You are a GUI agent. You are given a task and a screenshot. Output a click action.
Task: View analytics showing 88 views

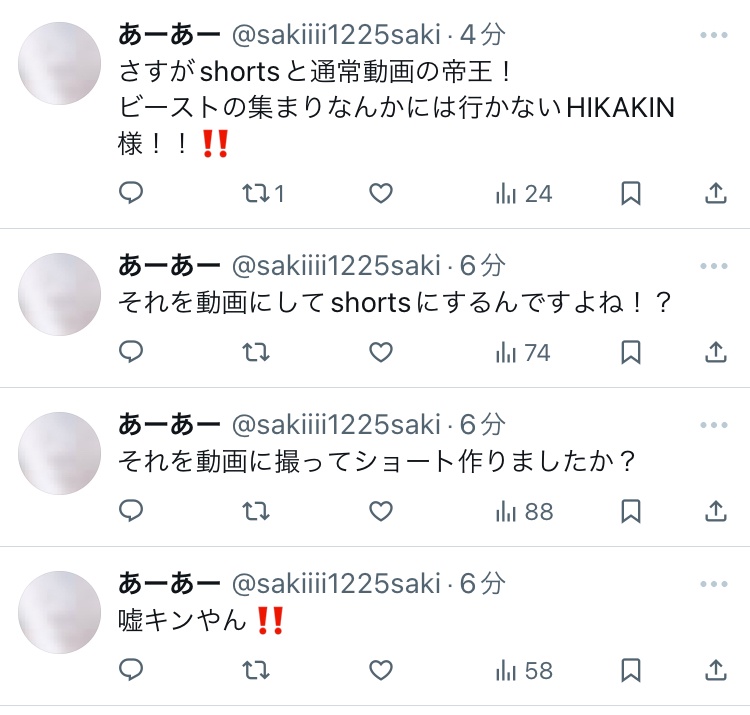pyautogui.click(x=524, y=512)
